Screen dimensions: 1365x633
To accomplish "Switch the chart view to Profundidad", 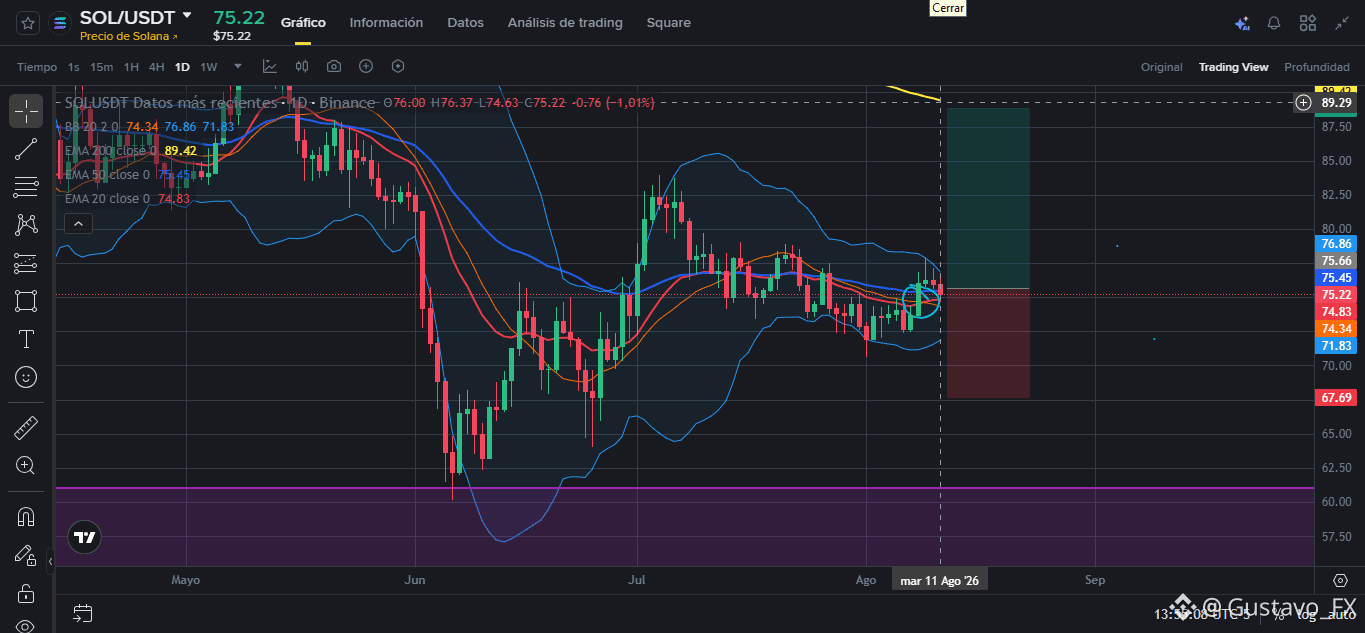I will pos(1316,67).
